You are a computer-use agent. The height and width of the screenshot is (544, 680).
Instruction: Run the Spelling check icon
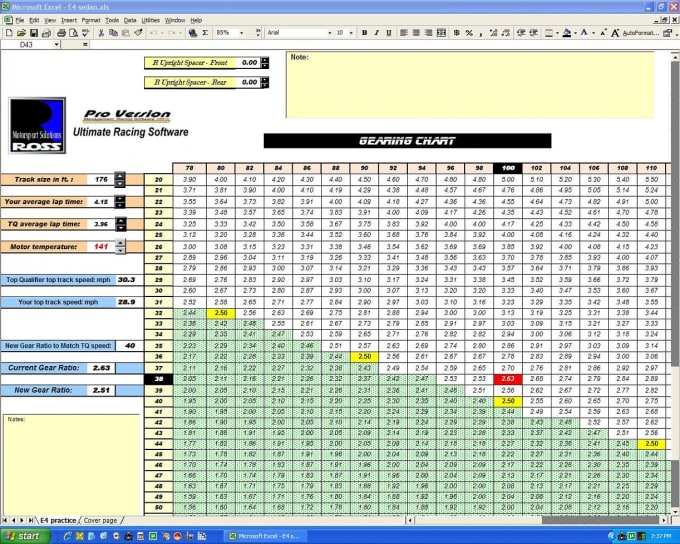[x=86, y=33]
